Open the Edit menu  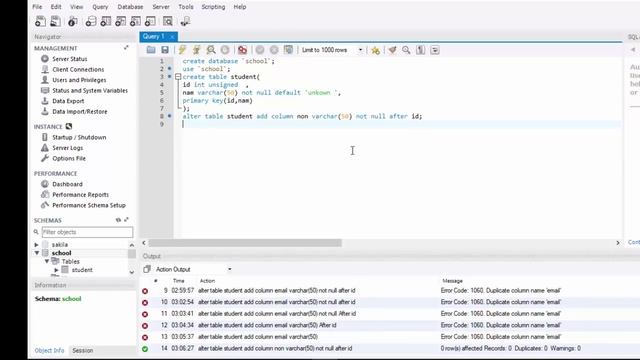click(x=56, y=7)
